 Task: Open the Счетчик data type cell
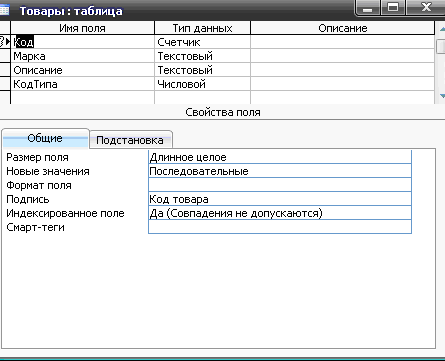(x=202, y=42)
